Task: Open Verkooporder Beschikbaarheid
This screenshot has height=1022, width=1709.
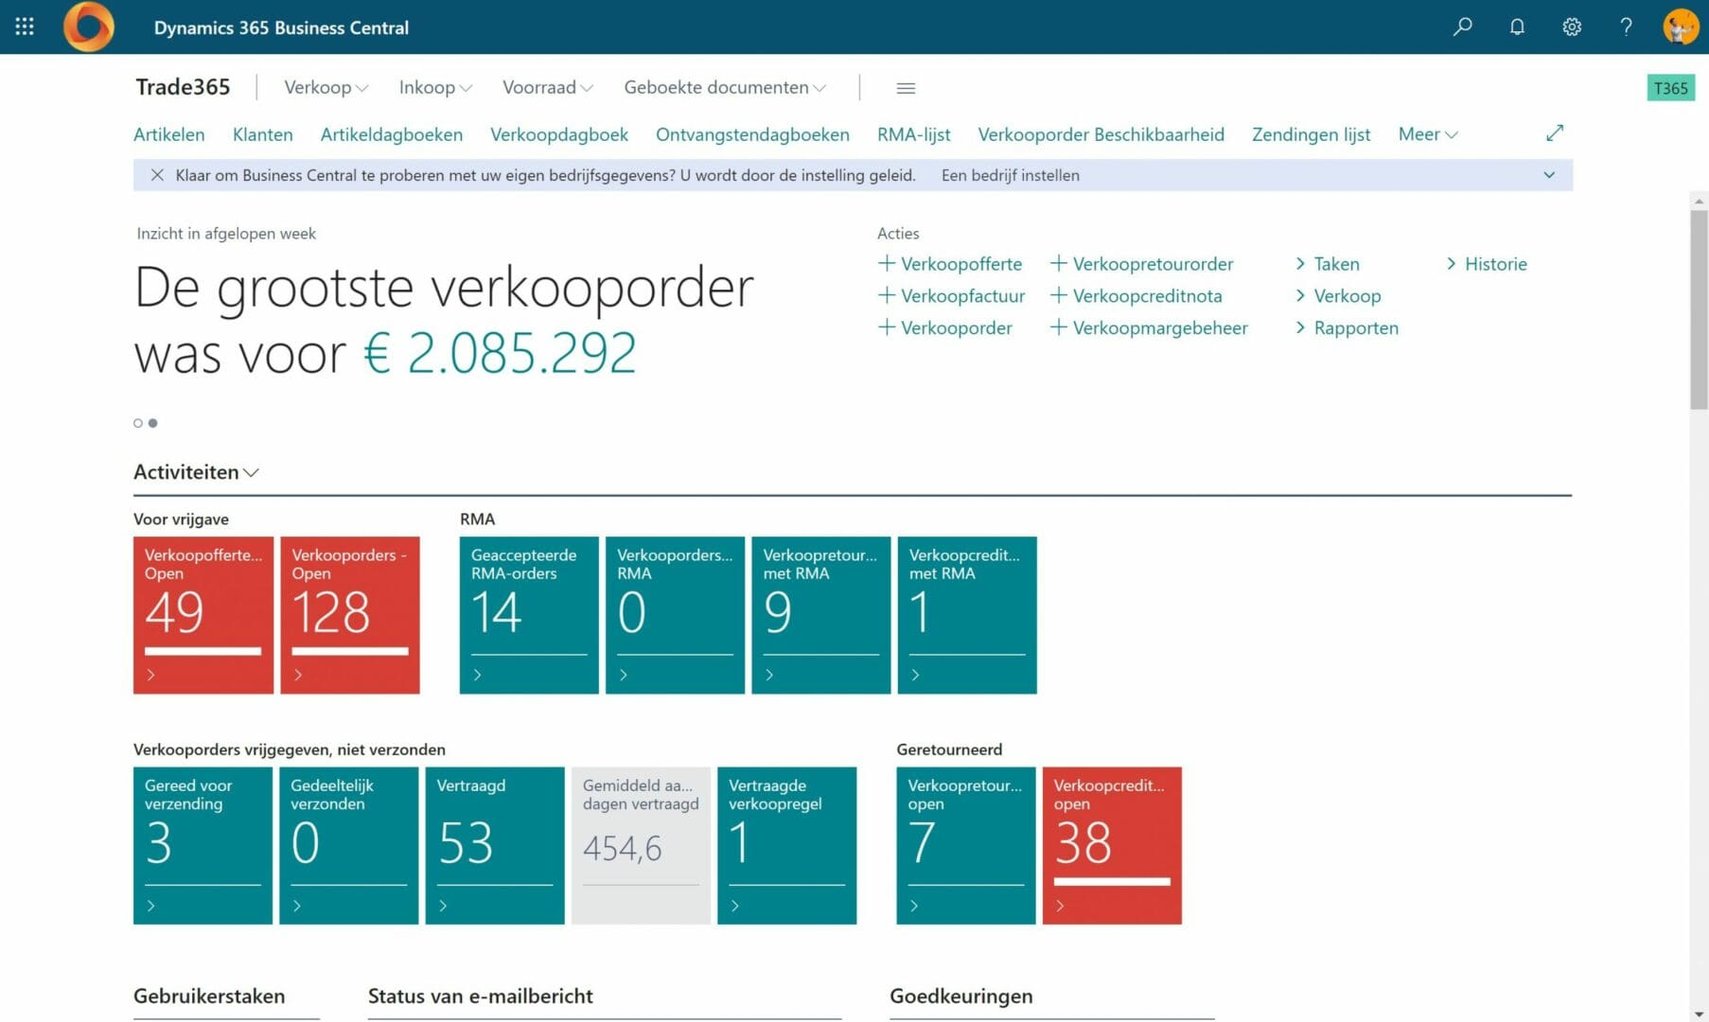Action: (1101, 134)
